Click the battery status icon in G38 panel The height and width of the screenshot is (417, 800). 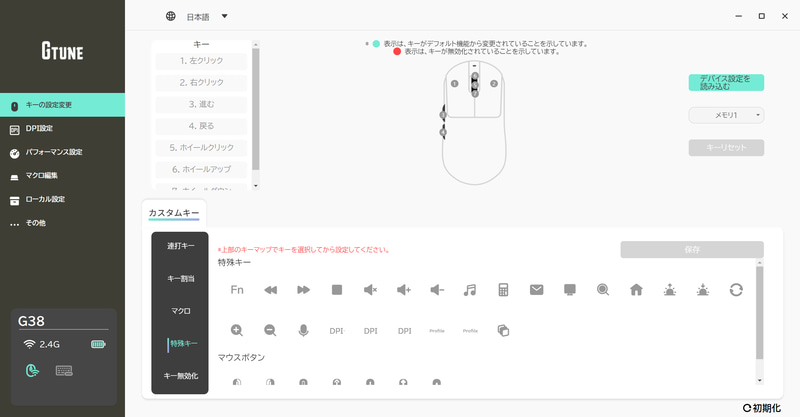pyautogui.click(x=98, y=345)
